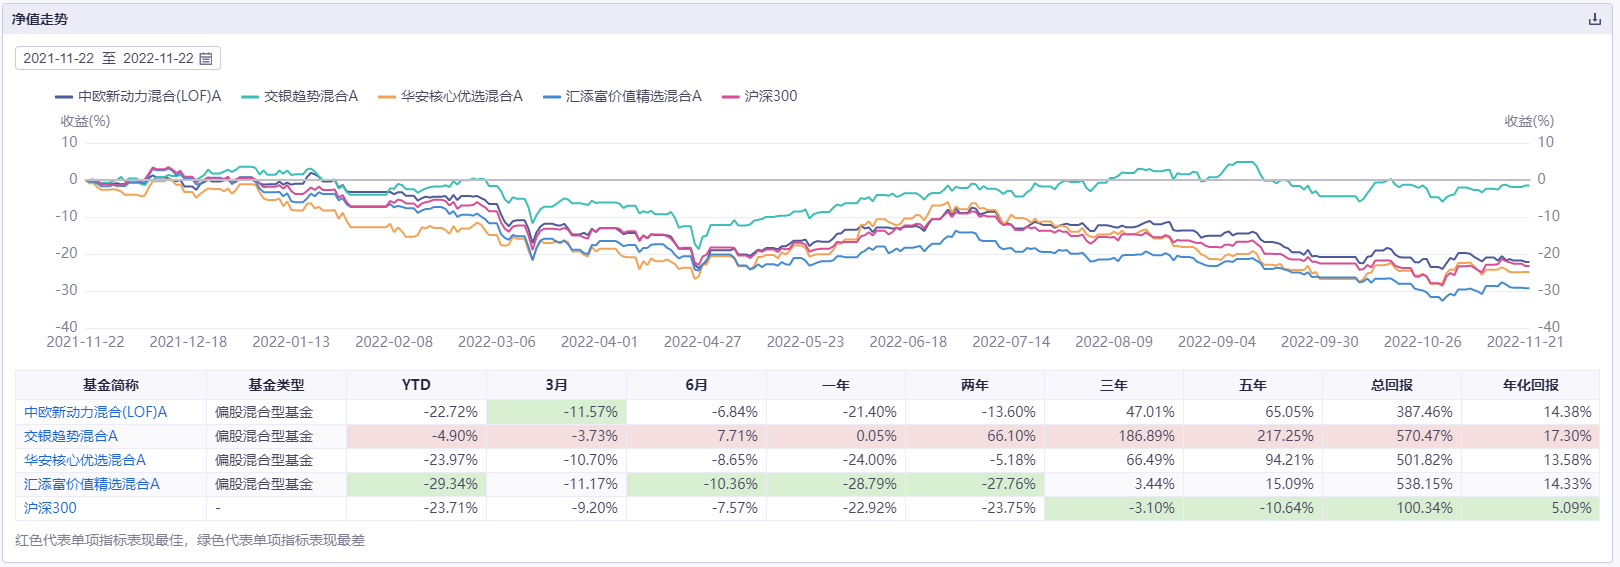This screenshot has width=1620, height=567.
Task: Toggle 交银趋势混合A legend series visibility
Action: coord(300,96)
